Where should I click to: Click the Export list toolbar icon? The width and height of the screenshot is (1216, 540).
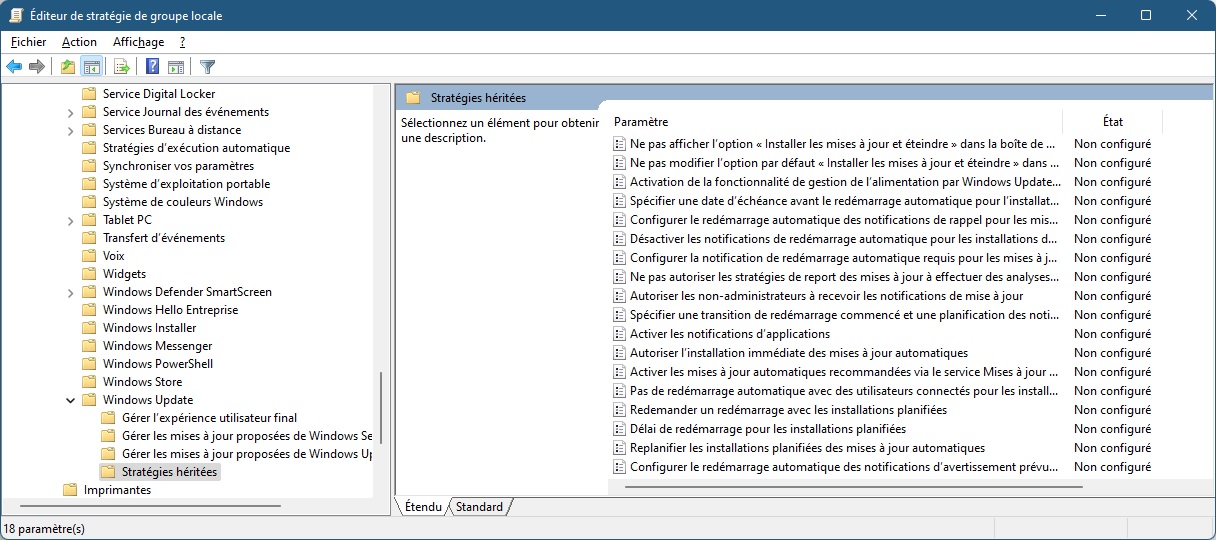(122, 67)
